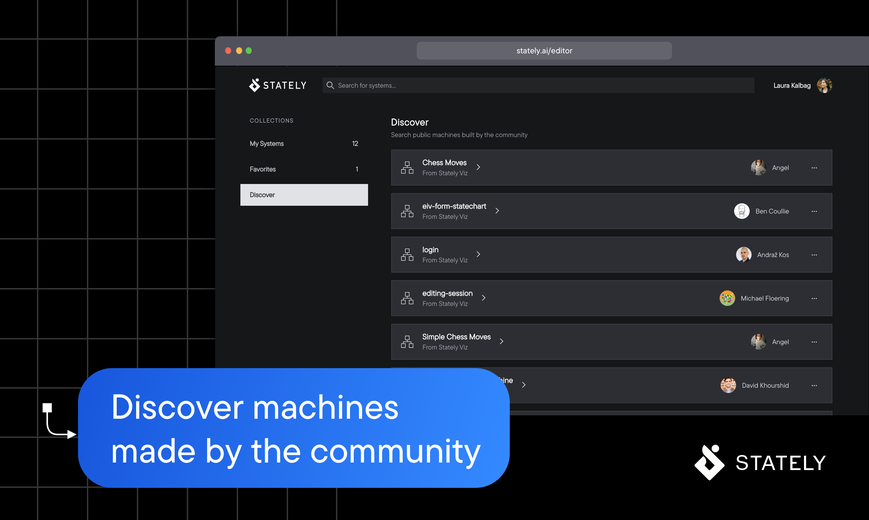Image resolution: width=869 pixels, height=520 pixels.
Task: Open the login machine title
Action: (430, 249)
